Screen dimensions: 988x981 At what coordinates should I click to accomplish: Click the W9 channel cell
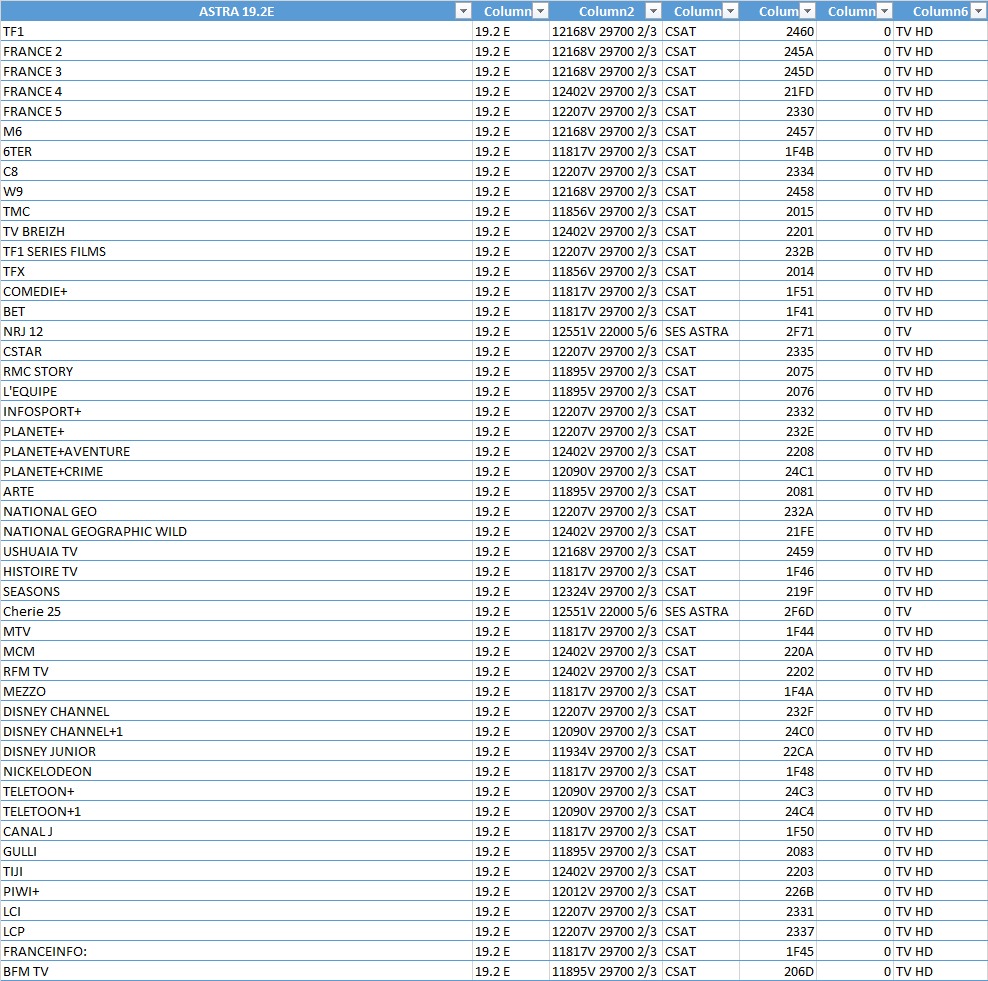pos(236,192)
